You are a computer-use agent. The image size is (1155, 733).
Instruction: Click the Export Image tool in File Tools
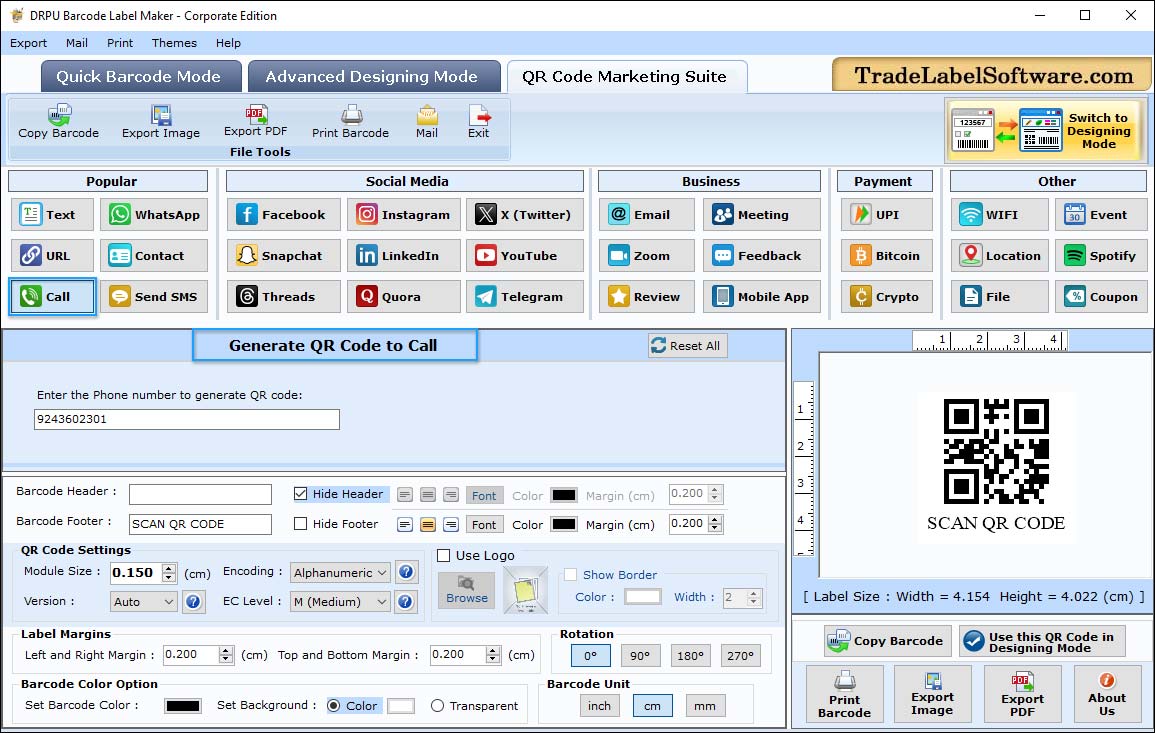click(x=161, y=122)
